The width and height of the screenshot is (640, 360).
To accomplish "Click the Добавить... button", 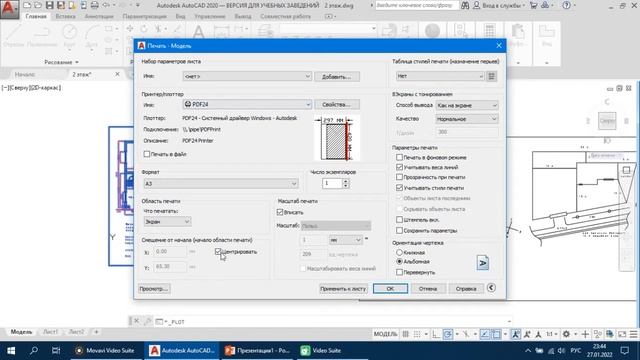I will point(337,76).
